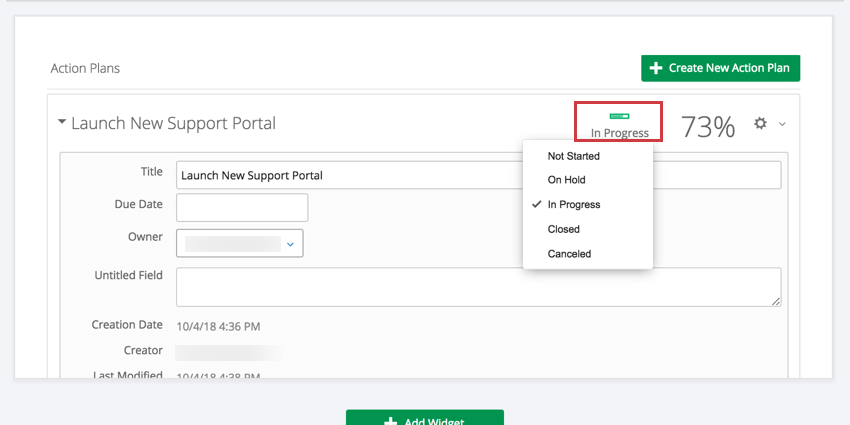
Task: Open the action plan gear settings
Action: pos(761,124)
